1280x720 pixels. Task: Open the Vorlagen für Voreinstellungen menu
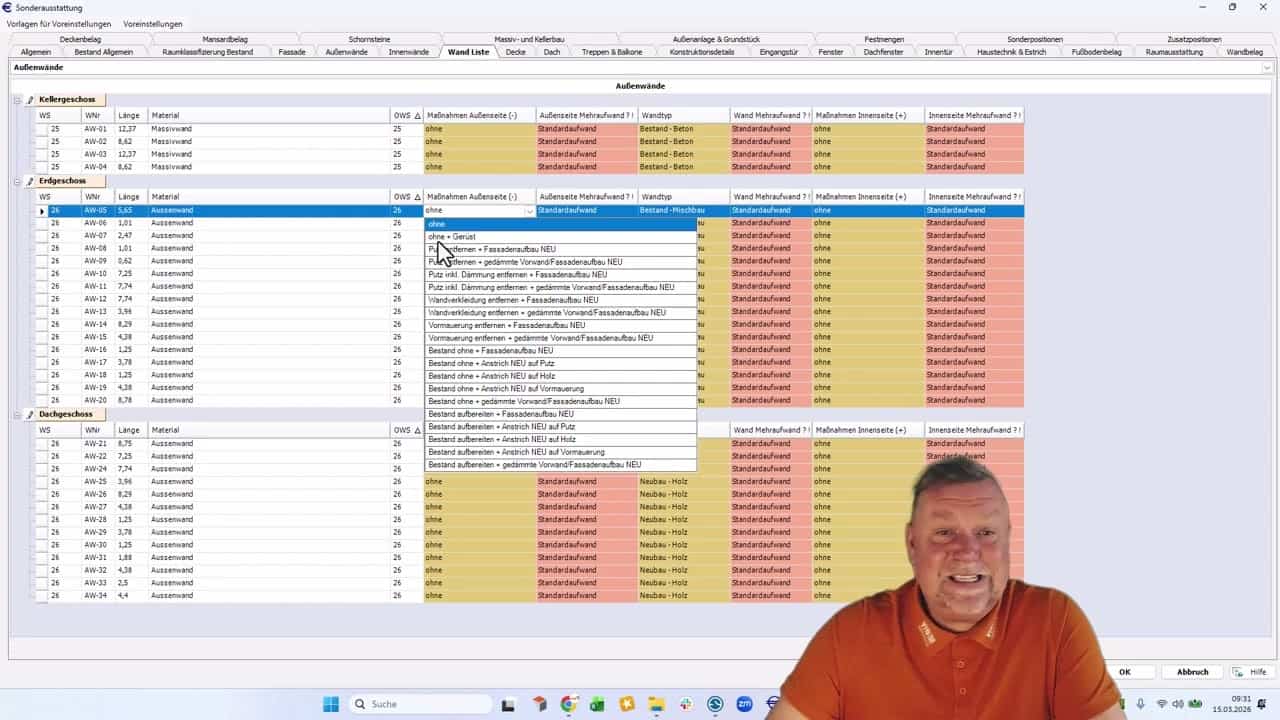59,23
